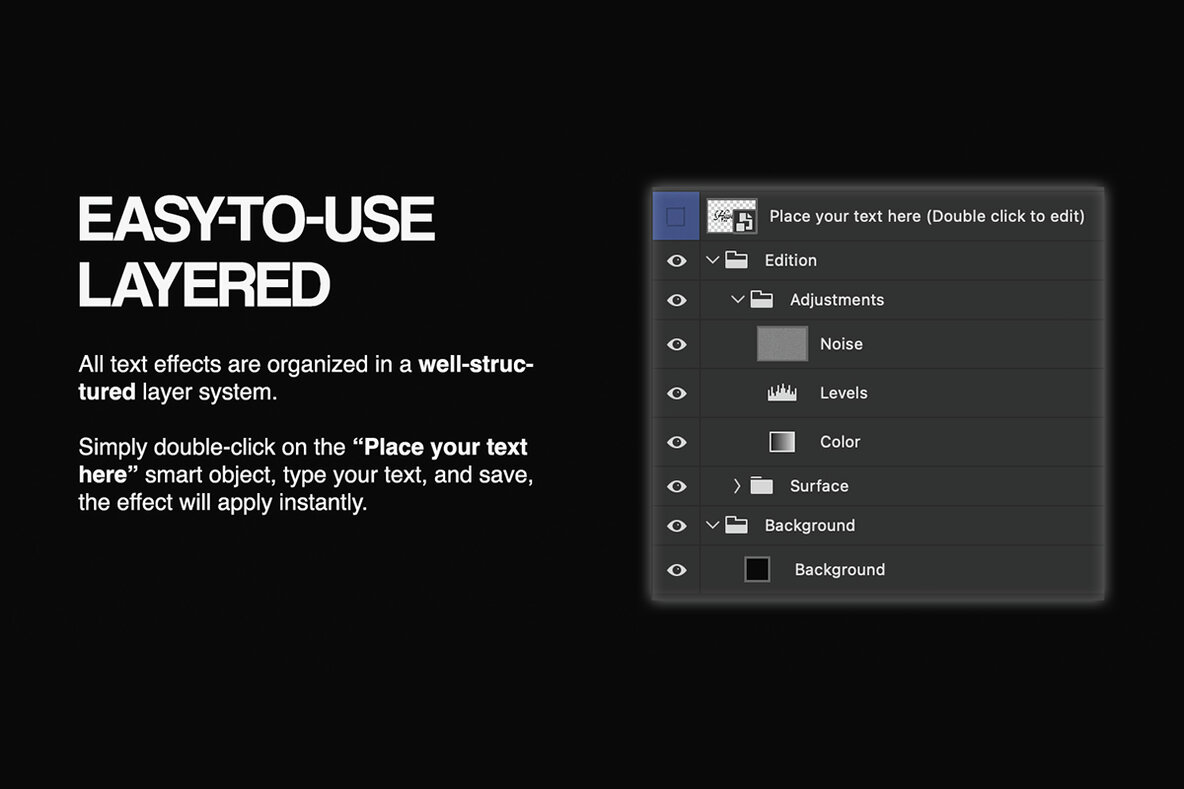Hide the Surface group using its eye
This screenshot has width=1184, height=789.
click(677, 486)
